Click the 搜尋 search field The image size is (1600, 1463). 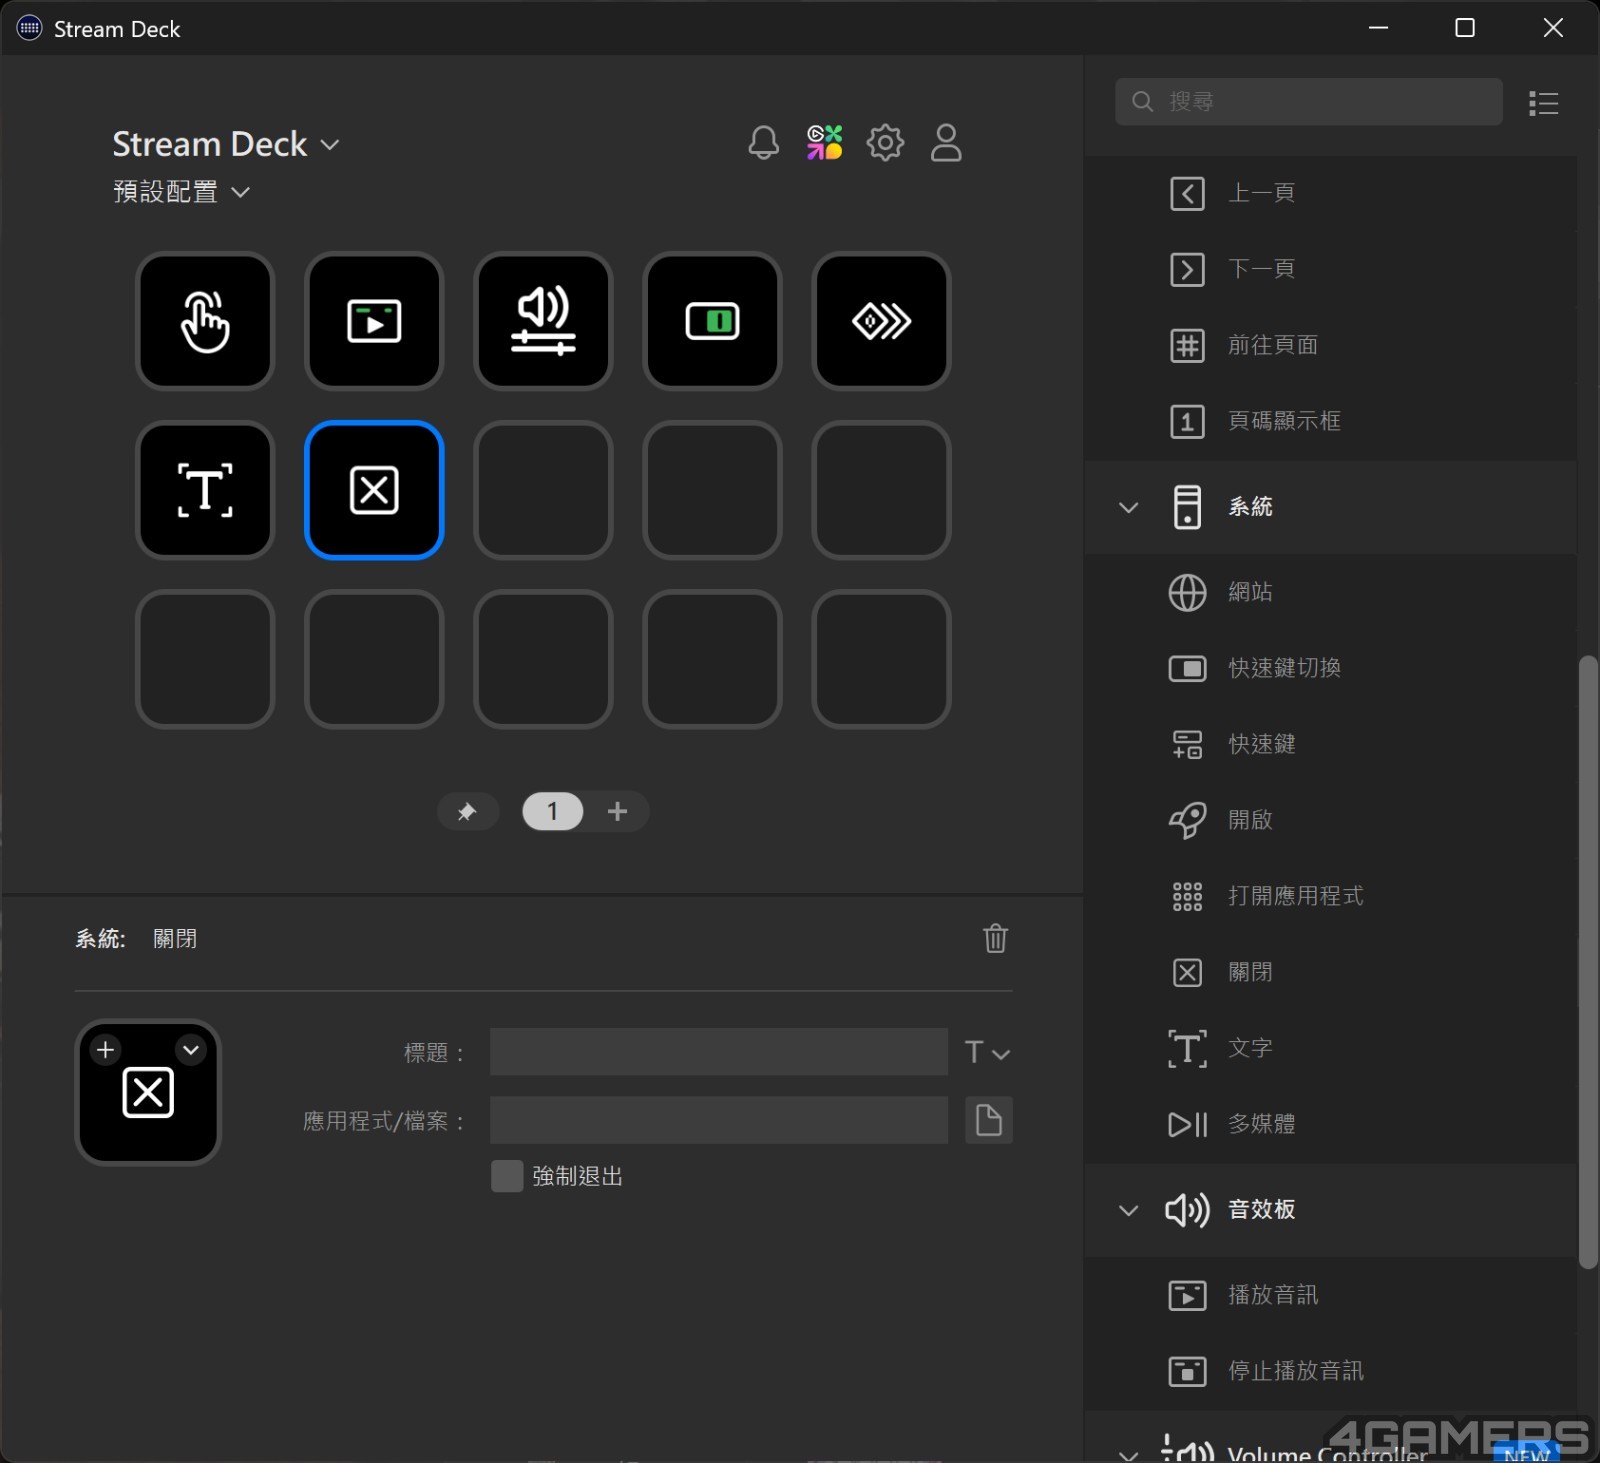tap(1308, 101)
